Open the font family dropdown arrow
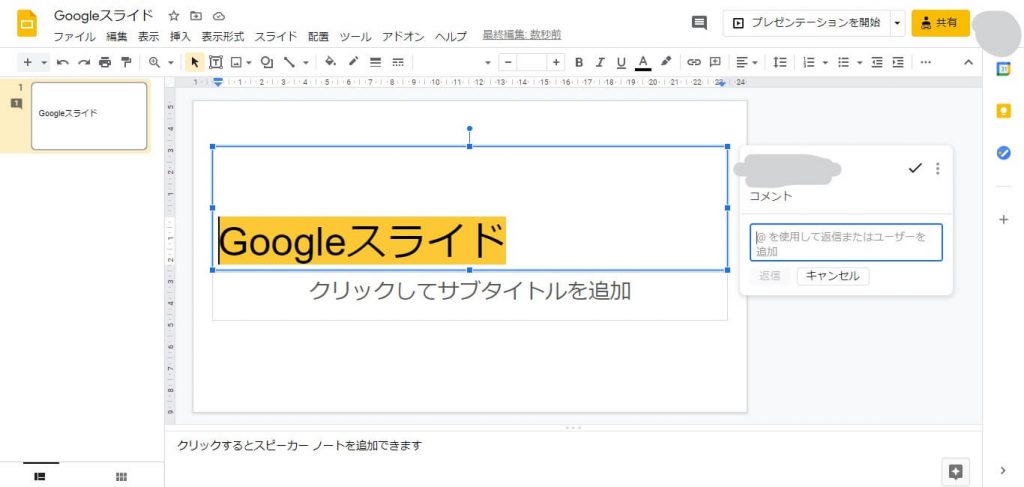 point(488,63)
